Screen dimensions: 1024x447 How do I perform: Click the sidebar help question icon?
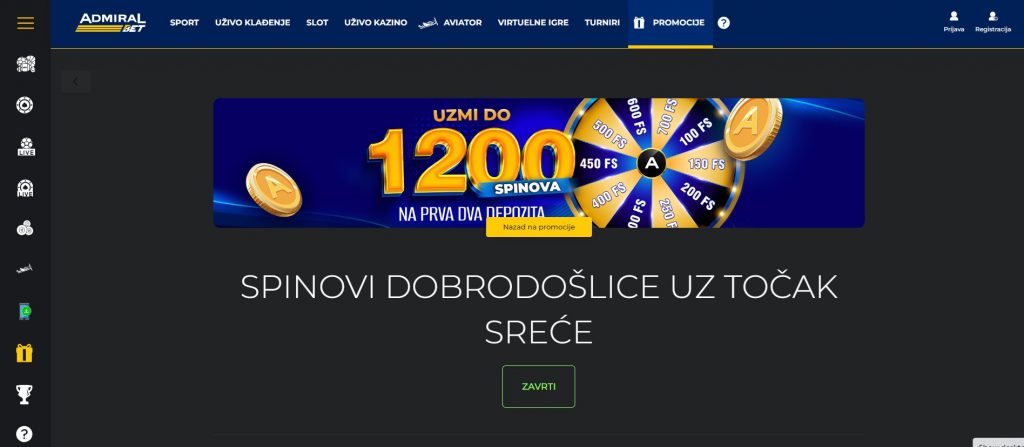coord(24,434)
